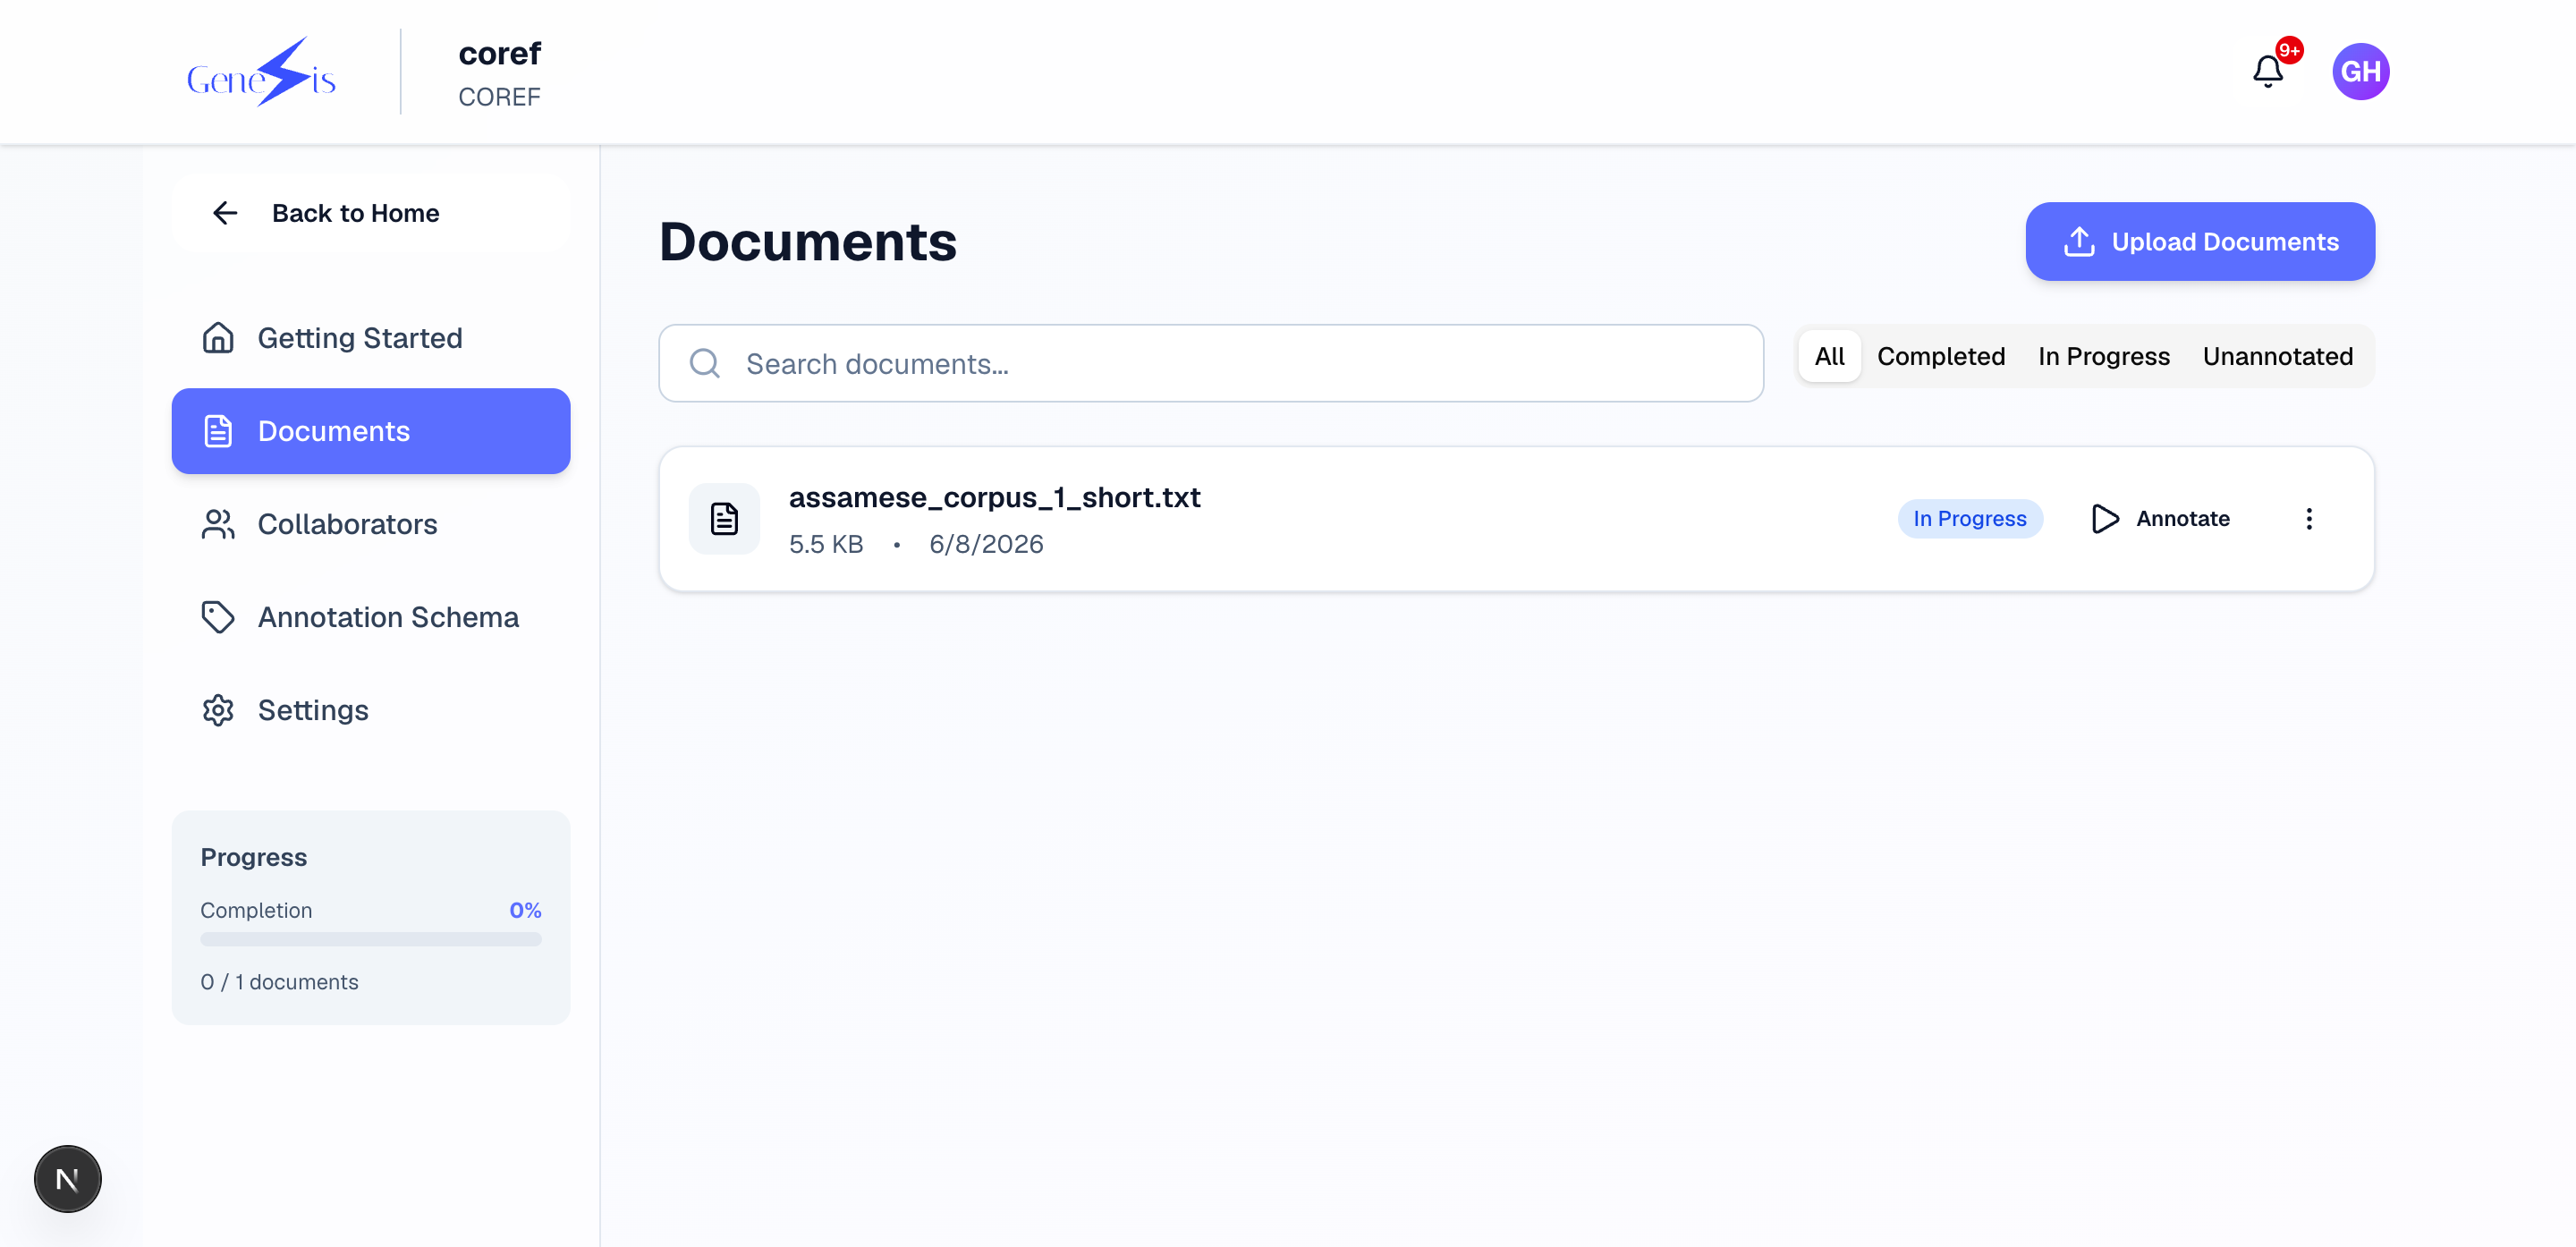2576x1247 pixels.
Task: Click the Completion label
Action: [x=256, y=910]
